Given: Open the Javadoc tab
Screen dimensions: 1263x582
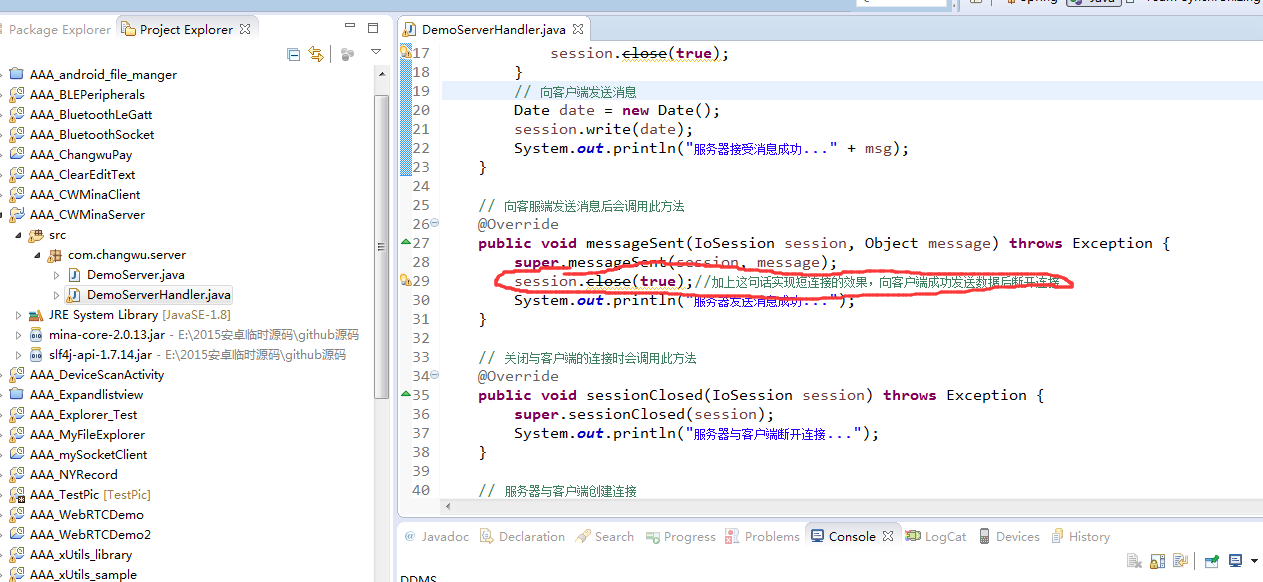Looking at the screenshot, I should click(436, 536).
